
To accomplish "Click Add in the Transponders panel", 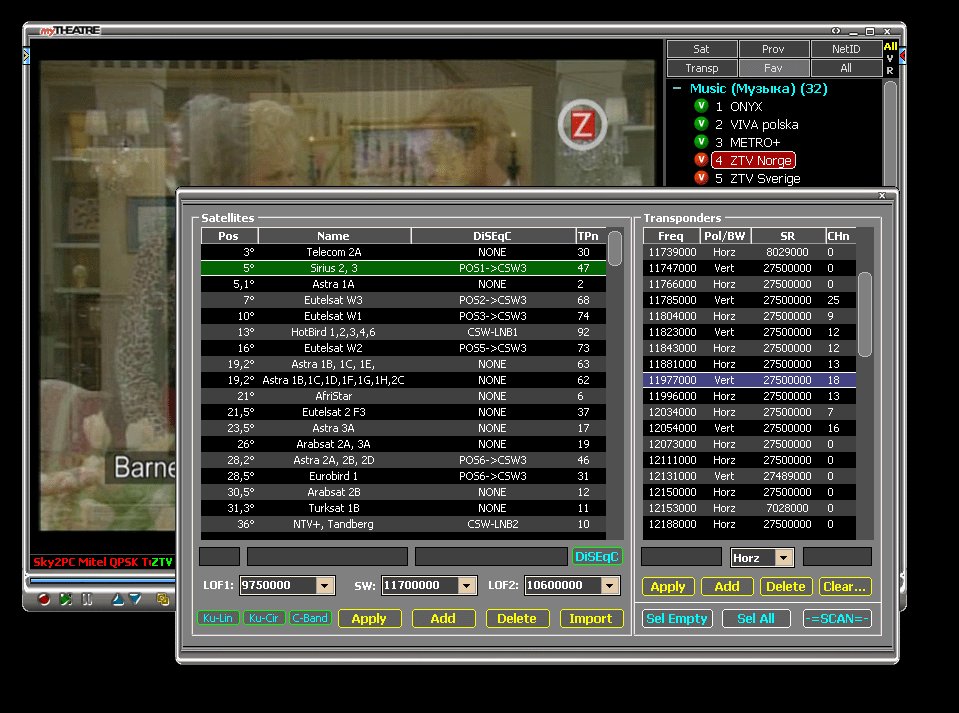I will [x=727, y=586].
